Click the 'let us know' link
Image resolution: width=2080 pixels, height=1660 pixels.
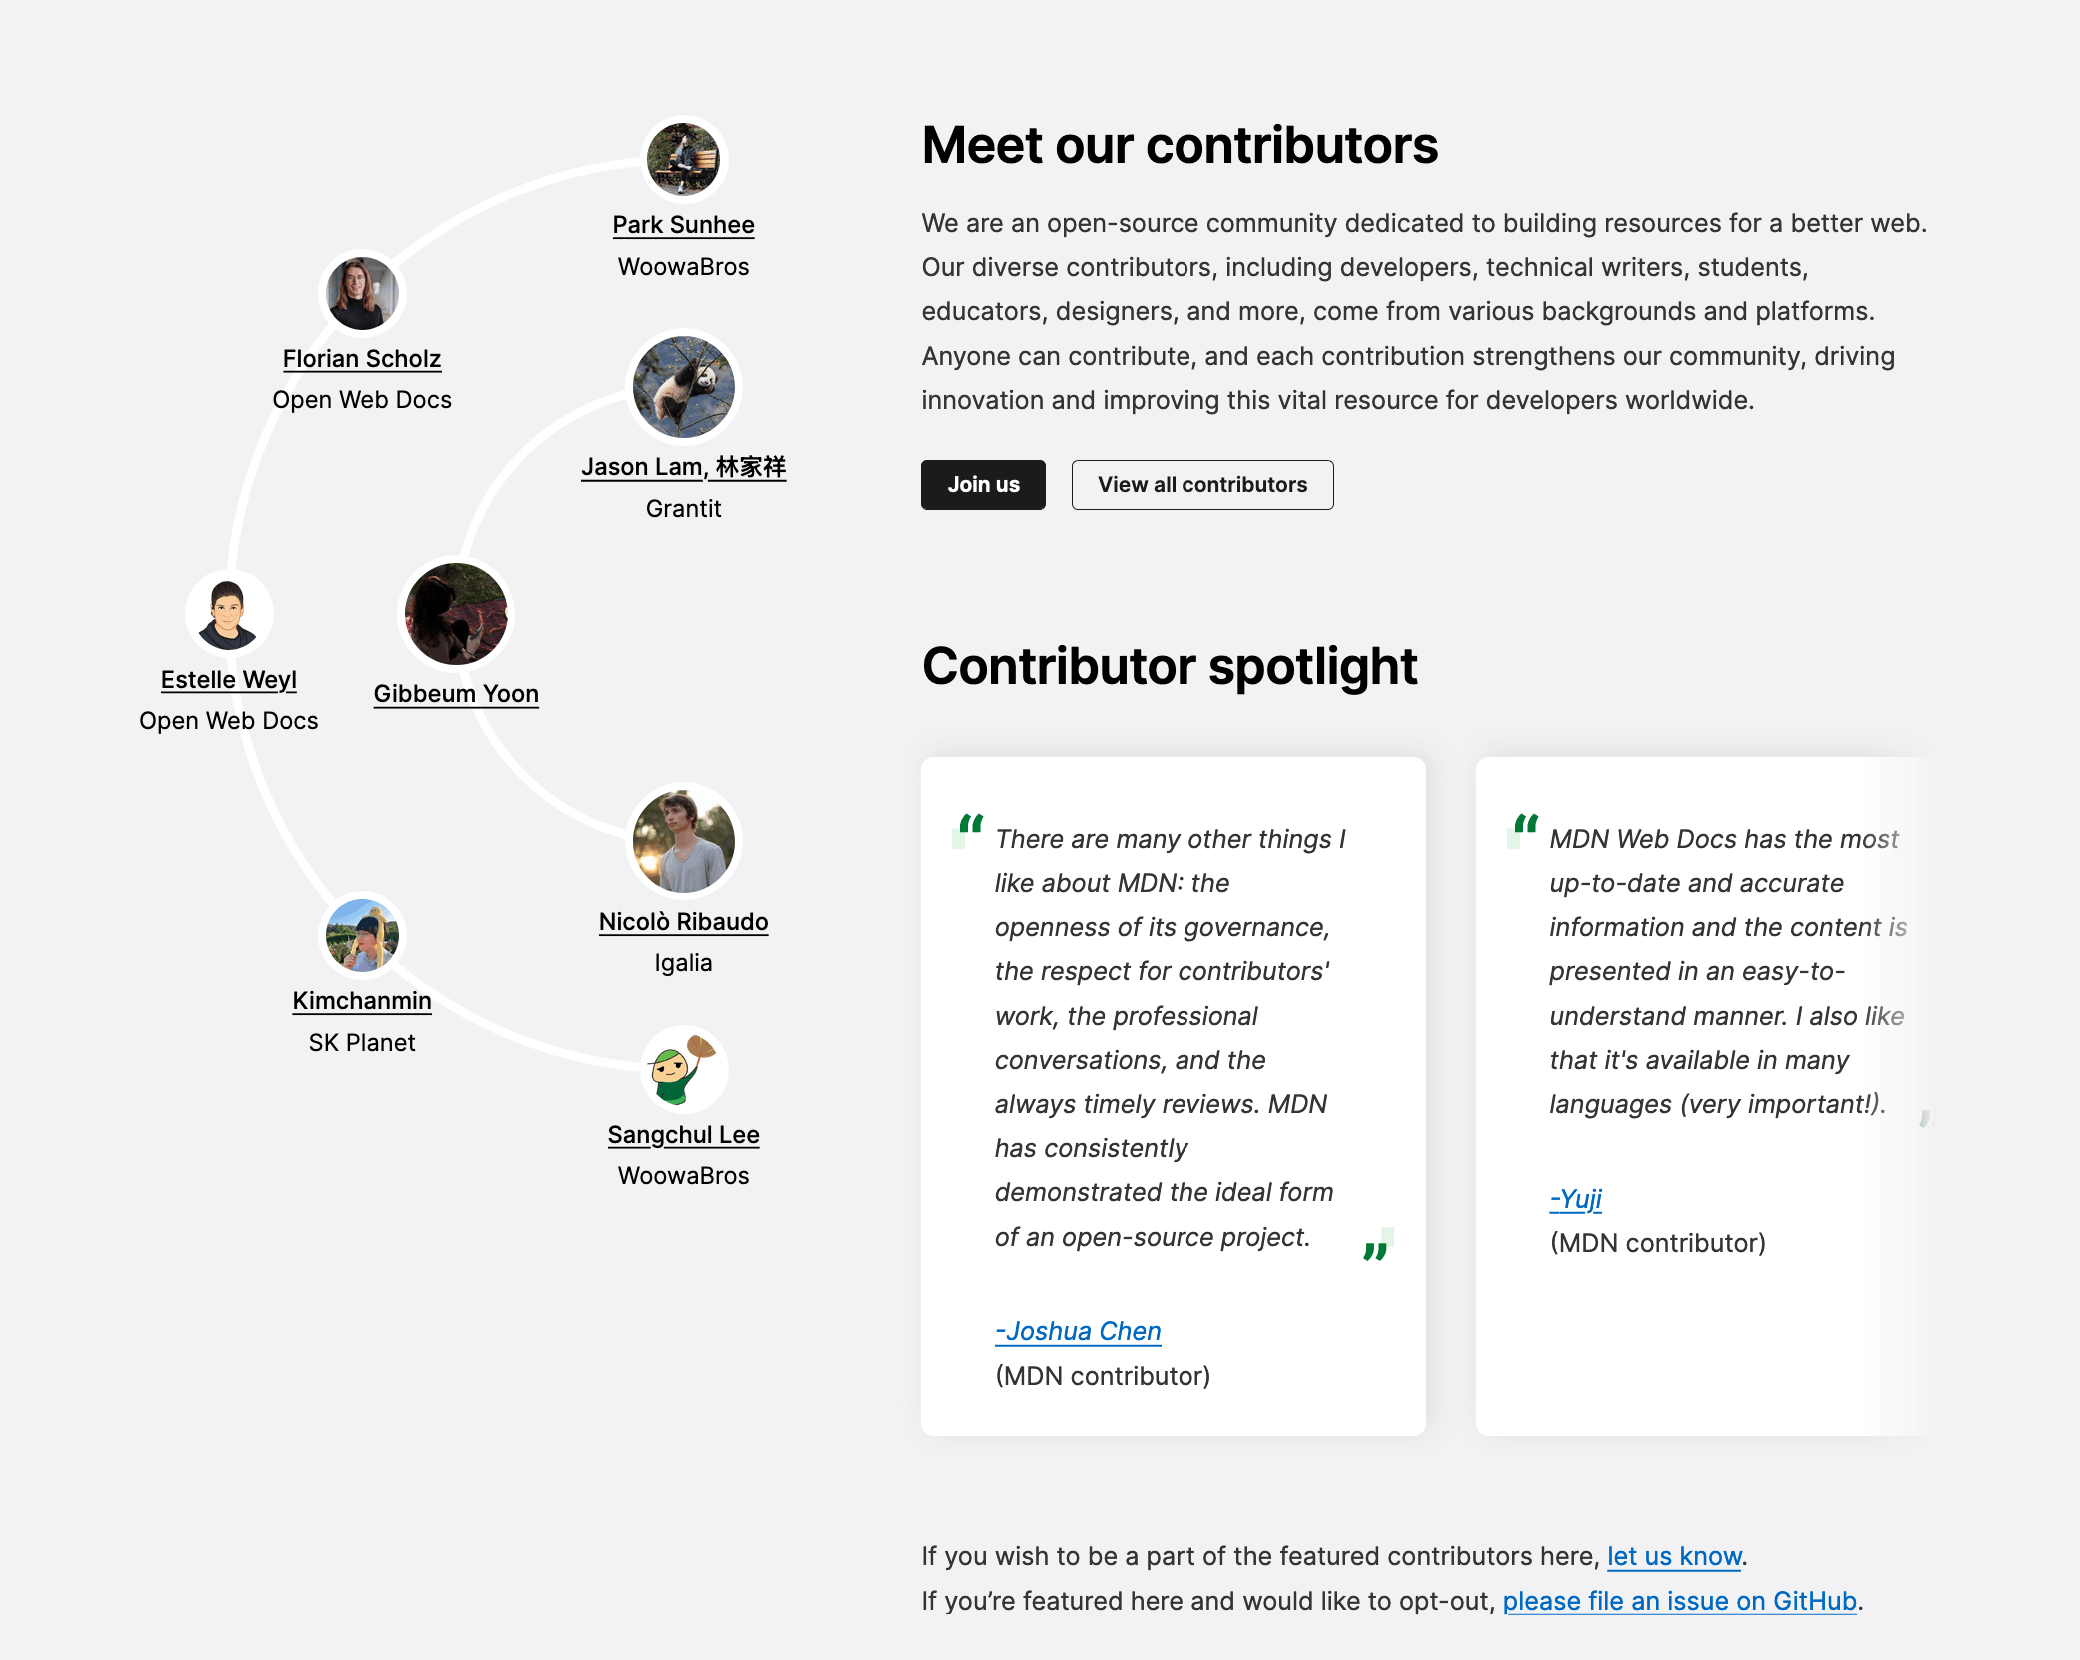point(1673,1556)
